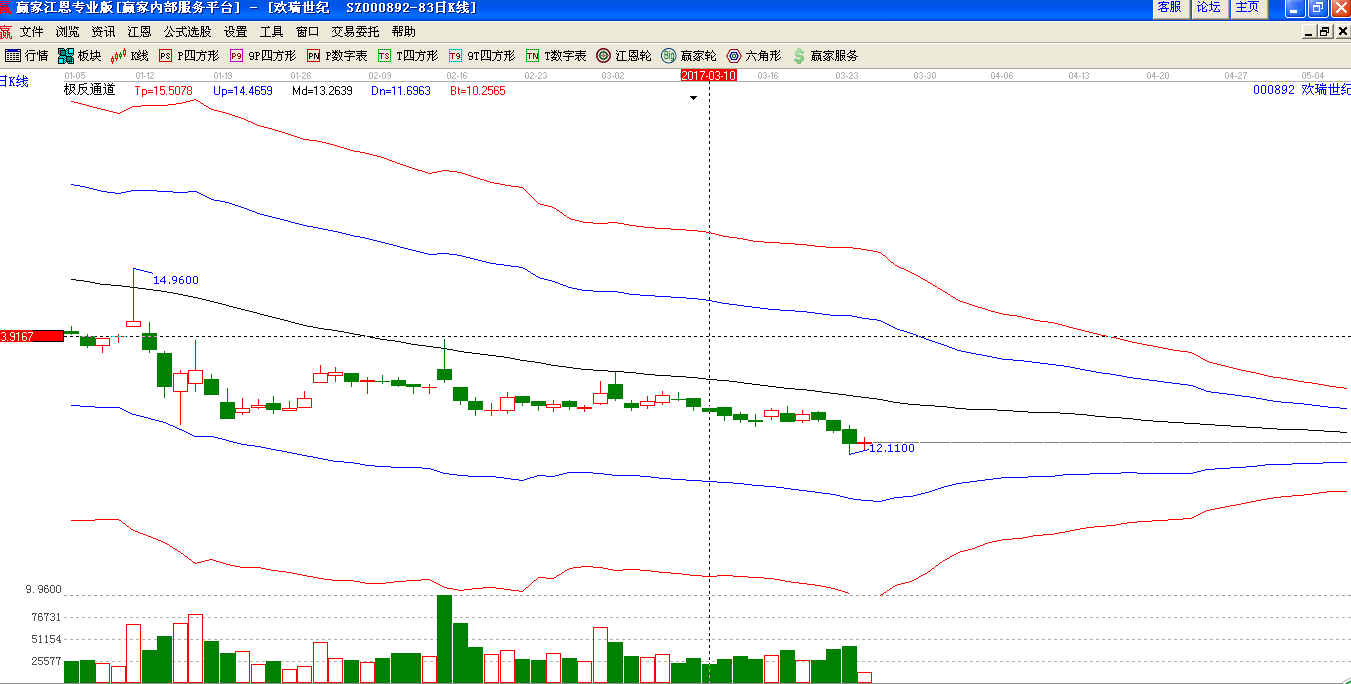The width and height of the screenshot is (1351, 684).
Task: Restore the inner chart window
Action: [x=1325, y=32]
